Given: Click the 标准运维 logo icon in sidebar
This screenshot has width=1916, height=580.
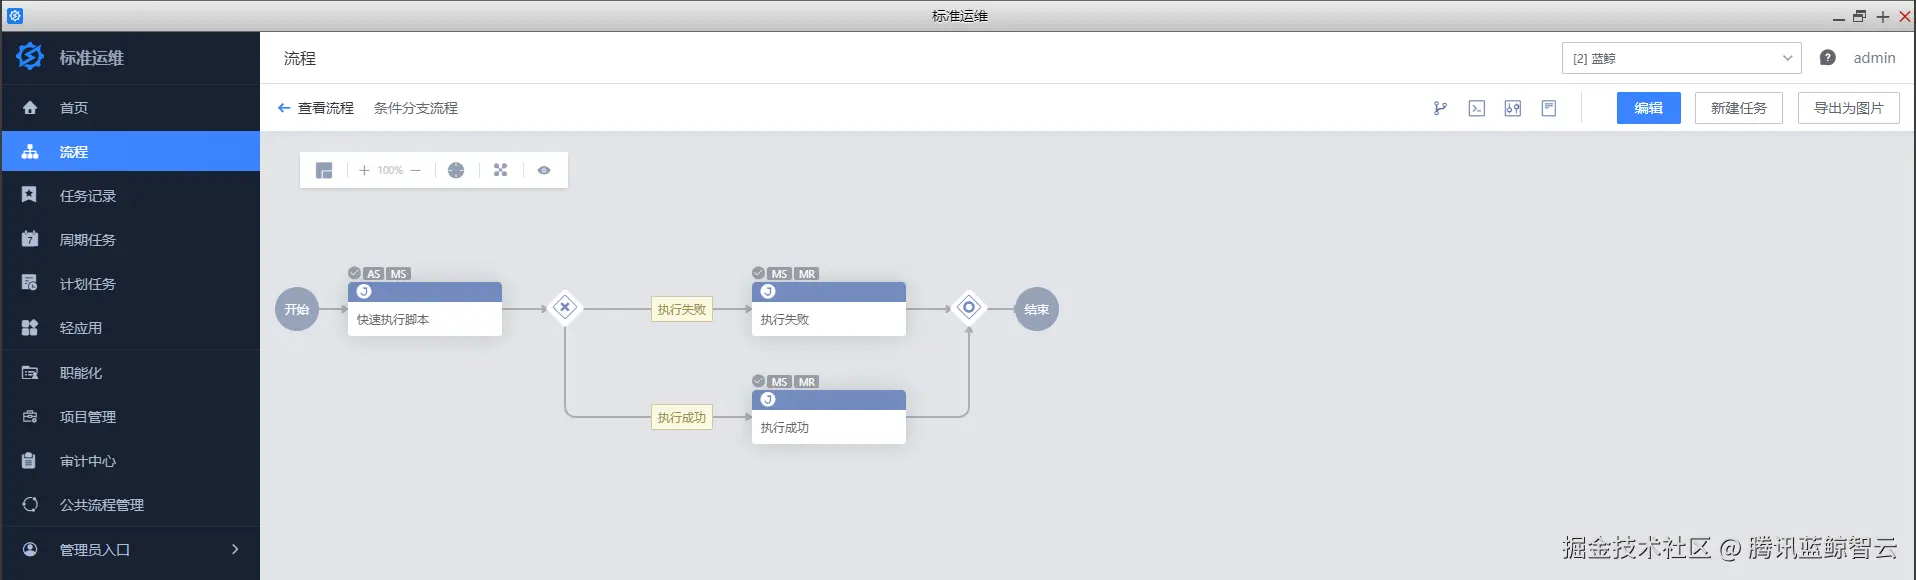Looking at the screenshot, I should point(29,56).
